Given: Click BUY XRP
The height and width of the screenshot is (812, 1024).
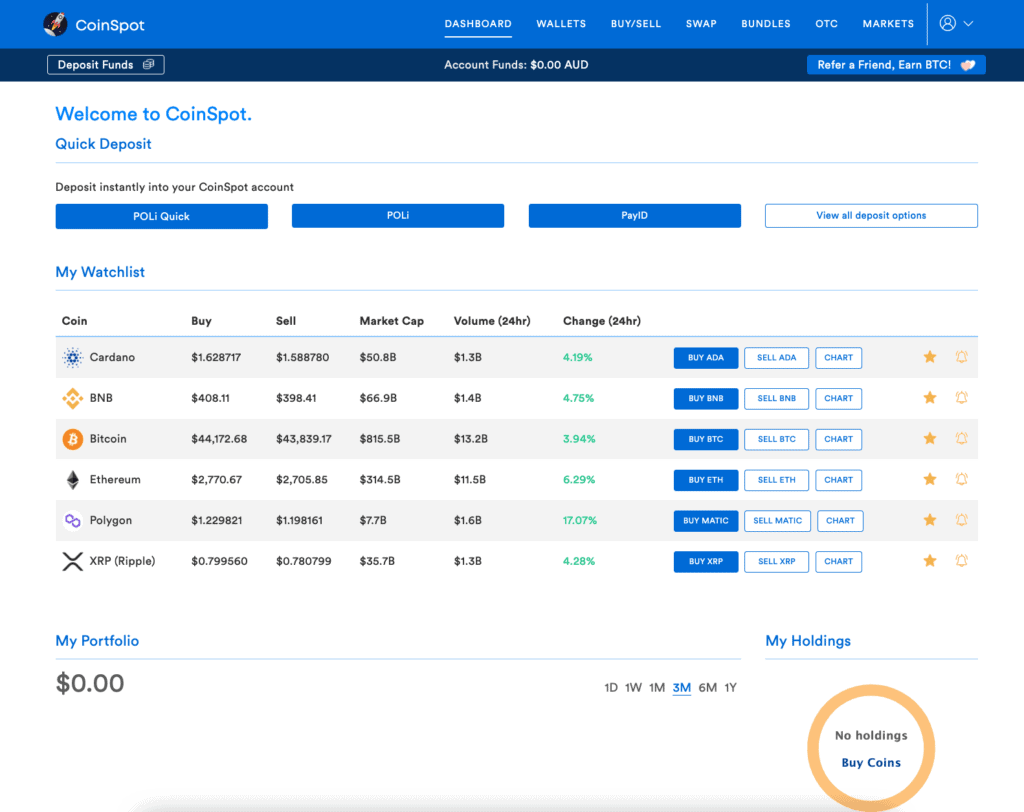Looking at the screenshot, I should coord(706,562).
